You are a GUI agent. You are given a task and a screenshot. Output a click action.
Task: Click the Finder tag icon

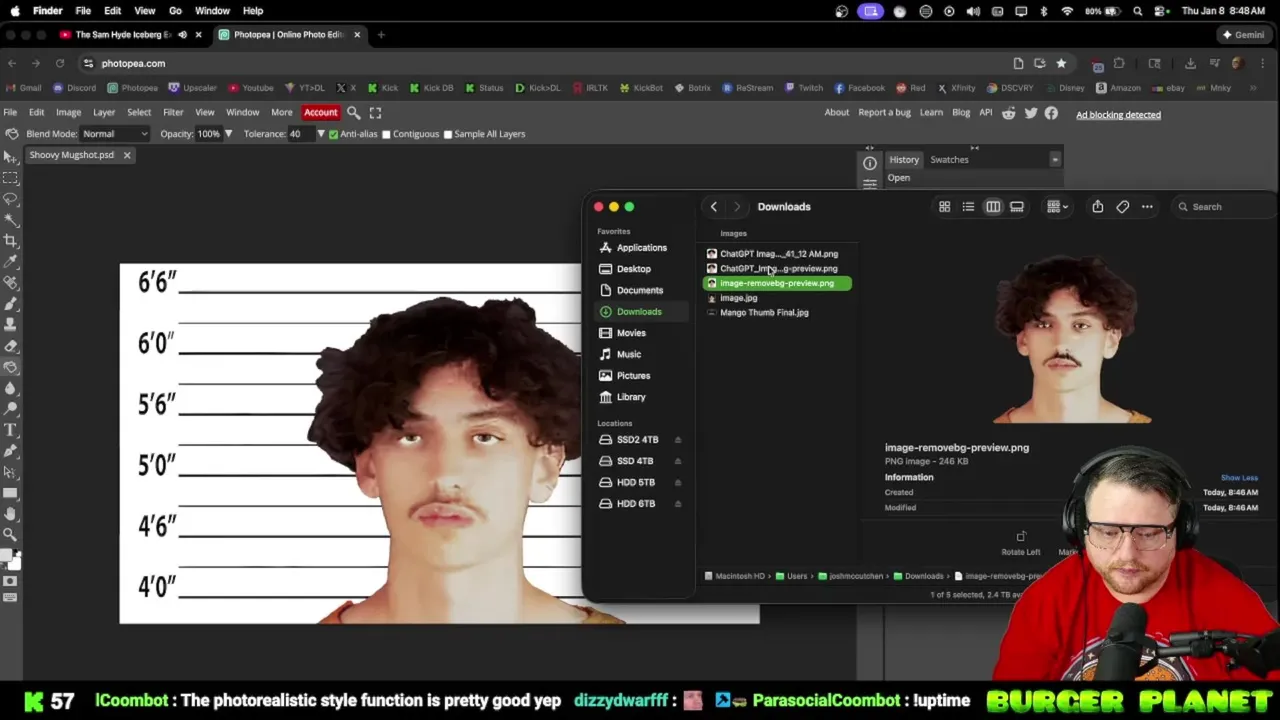(x=1122, y=207)
